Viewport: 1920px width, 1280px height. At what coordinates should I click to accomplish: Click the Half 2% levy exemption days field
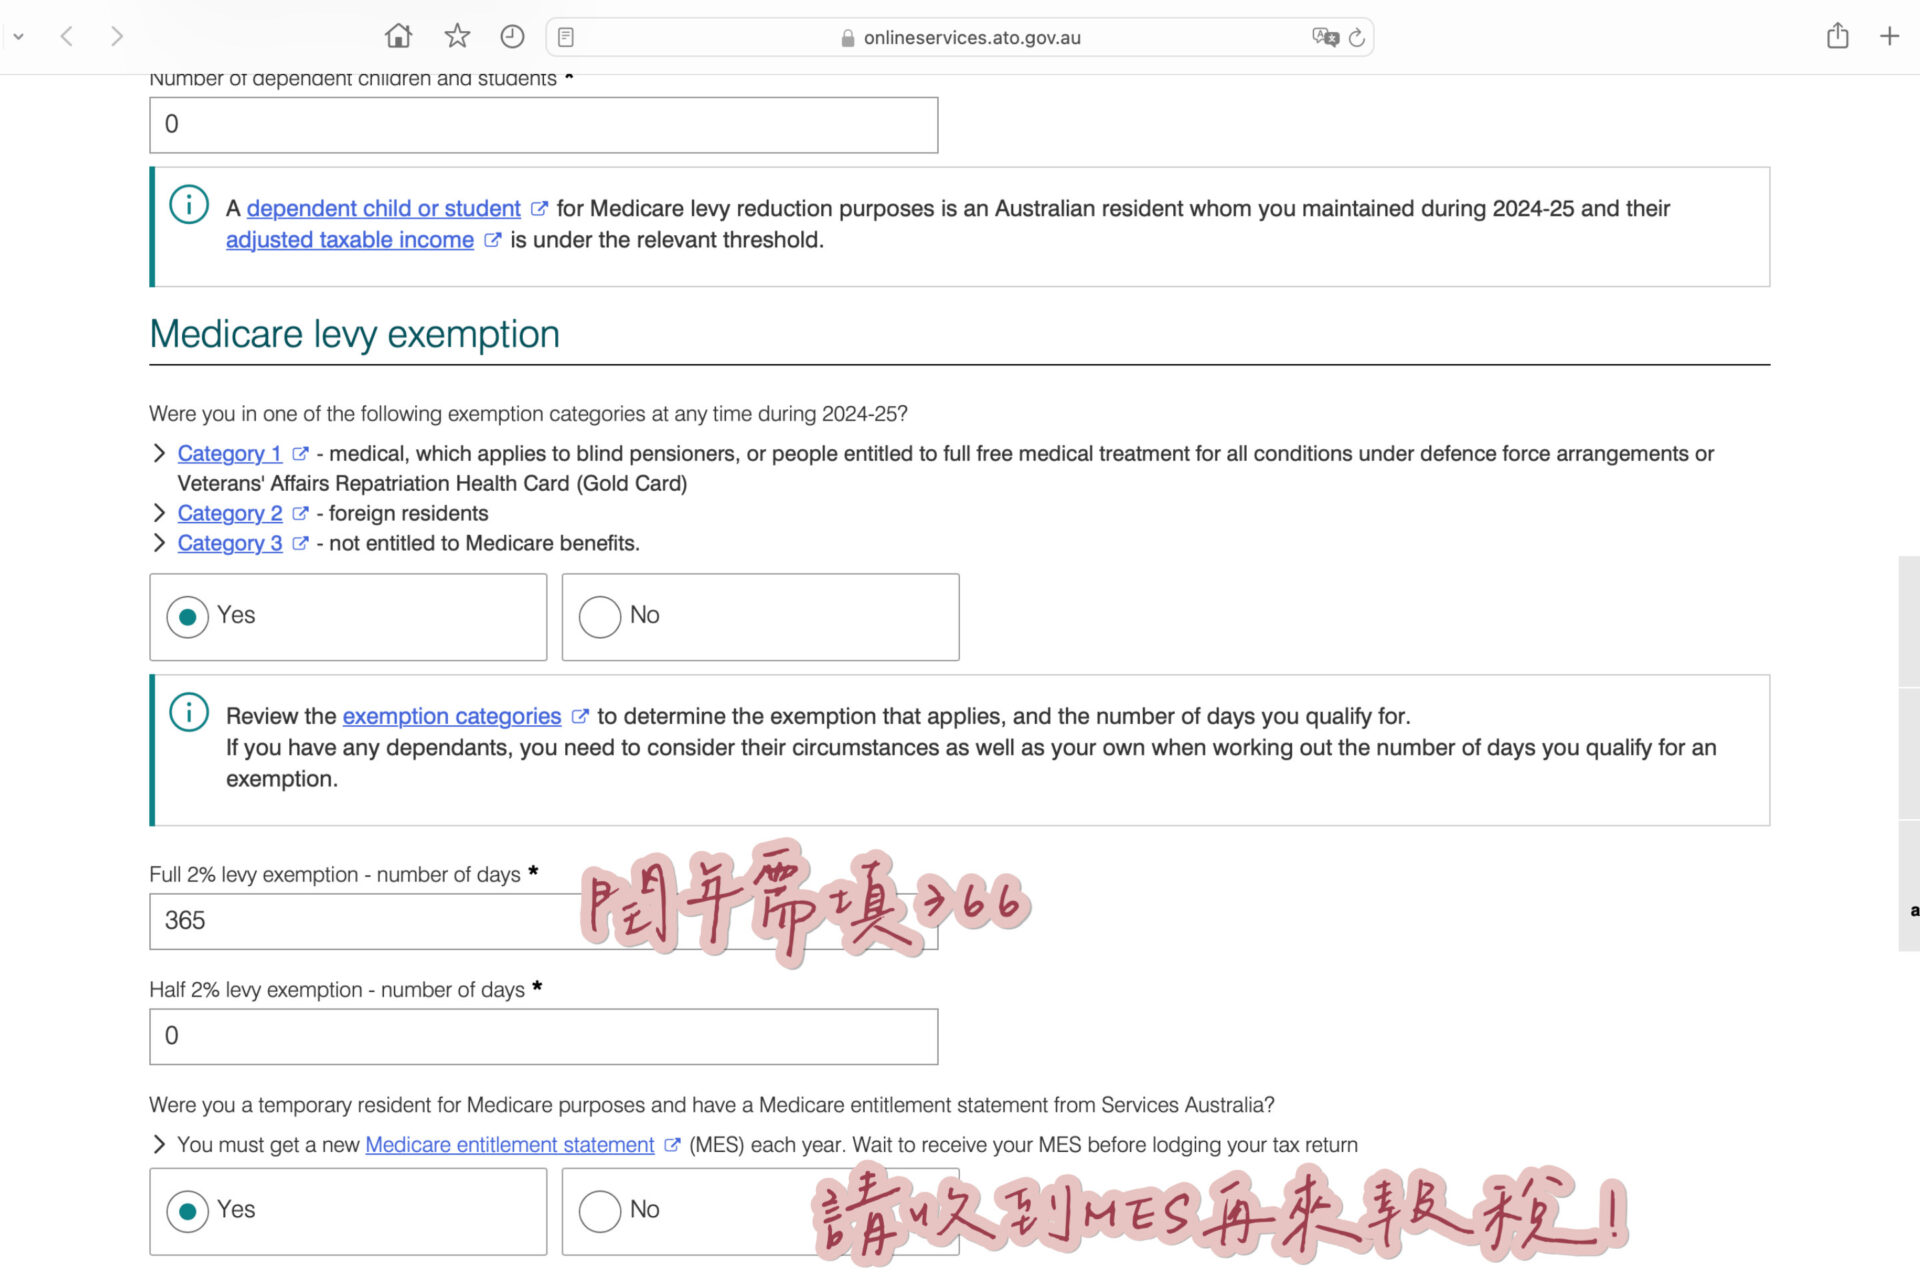click(x=543, y=1036)
